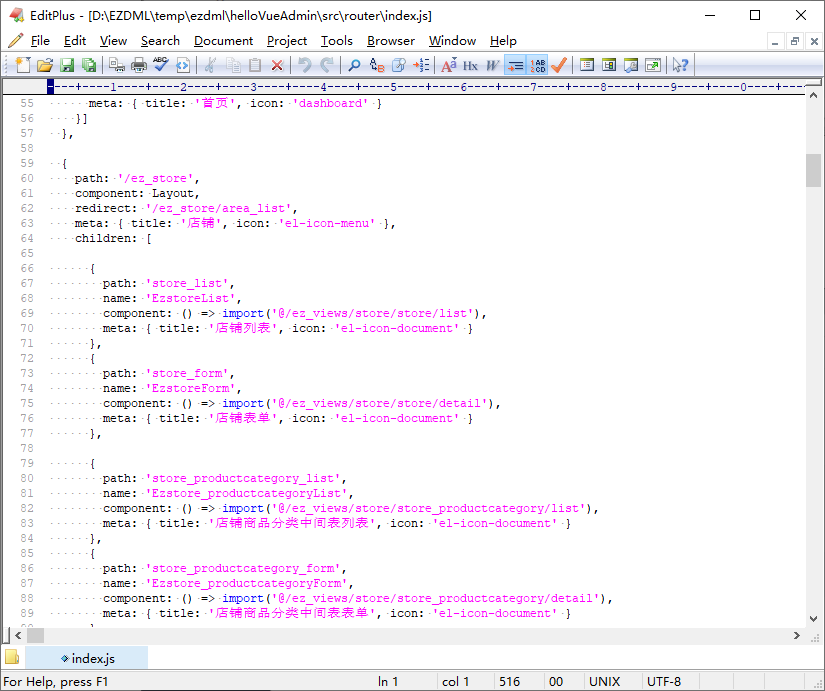Toggle the indent guide toolbar button

pos(515,64)
